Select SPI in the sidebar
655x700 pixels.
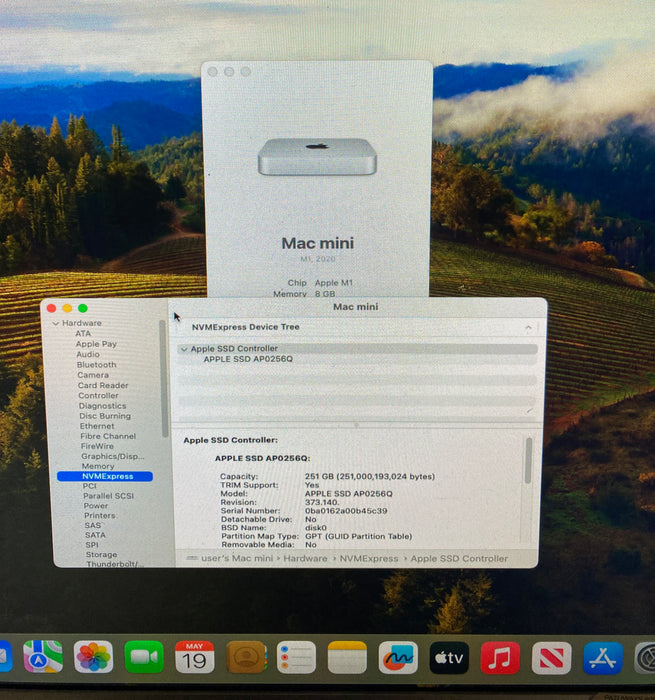pos(92,545)
